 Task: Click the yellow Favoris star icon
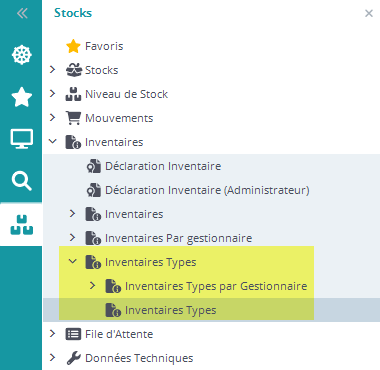point(73,46)
